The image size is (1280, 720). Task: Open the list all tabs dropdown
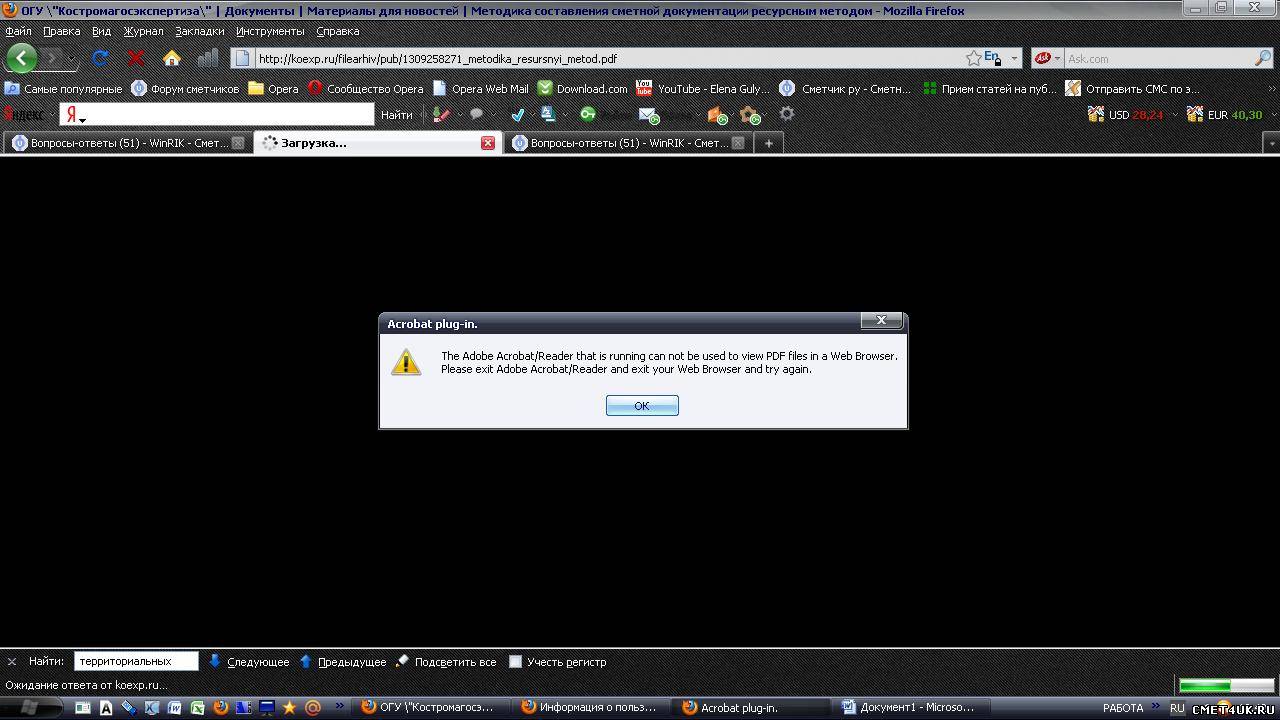pyautogui.click(x=1271, y=143)
